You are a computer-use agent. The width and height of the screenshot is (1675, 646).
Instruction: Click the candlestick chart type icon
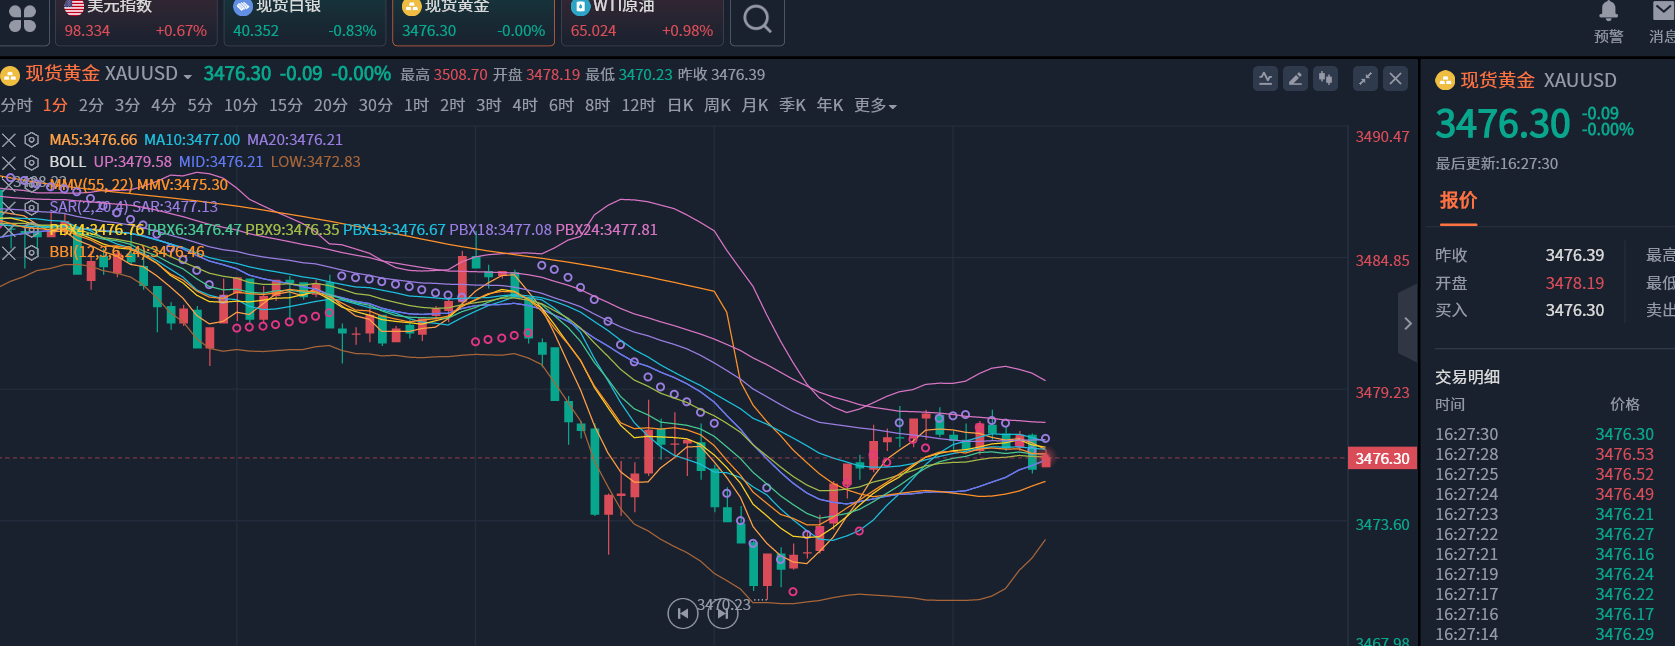(1325, 79)
